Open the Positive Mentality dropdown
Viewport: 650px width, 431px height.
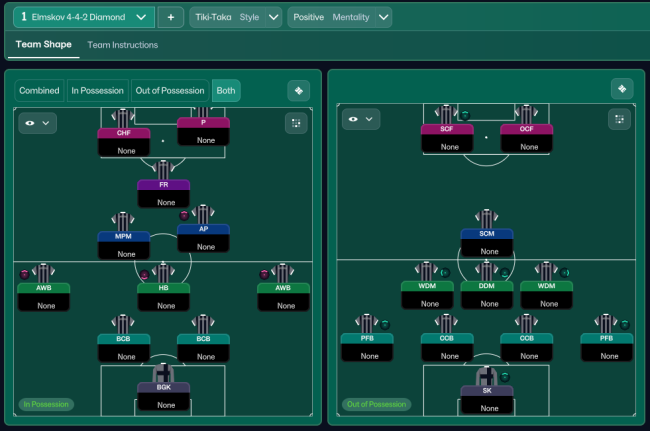click(x=337, y=17)
